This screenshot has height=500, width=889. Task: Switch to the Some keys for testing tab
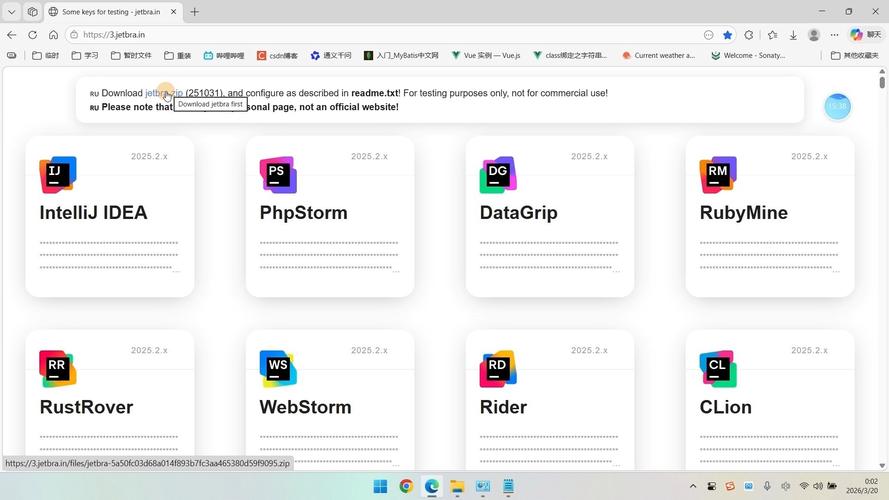coord(112,11)
